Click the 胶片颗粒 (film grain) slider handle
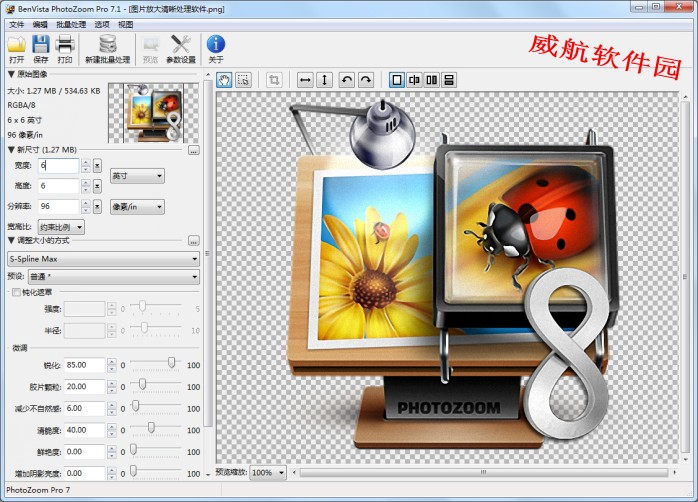The height and width of the screenshot is (502, 698). pyautogui.click(x=142, y=385)
